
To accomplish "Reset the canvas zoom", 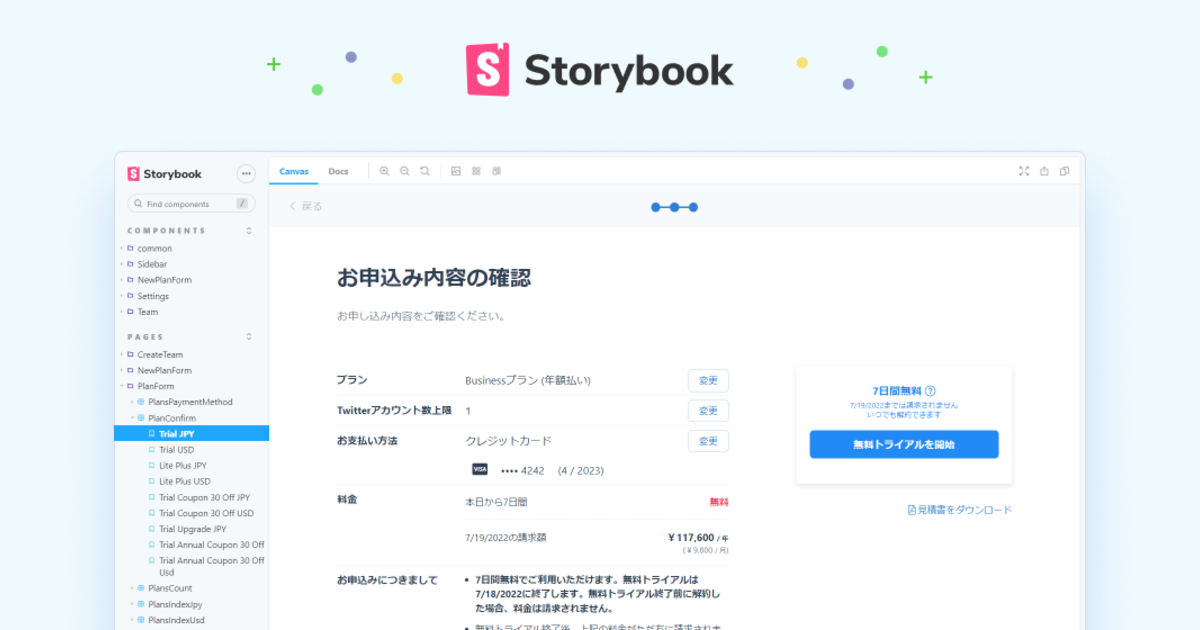I will [425, 171].
